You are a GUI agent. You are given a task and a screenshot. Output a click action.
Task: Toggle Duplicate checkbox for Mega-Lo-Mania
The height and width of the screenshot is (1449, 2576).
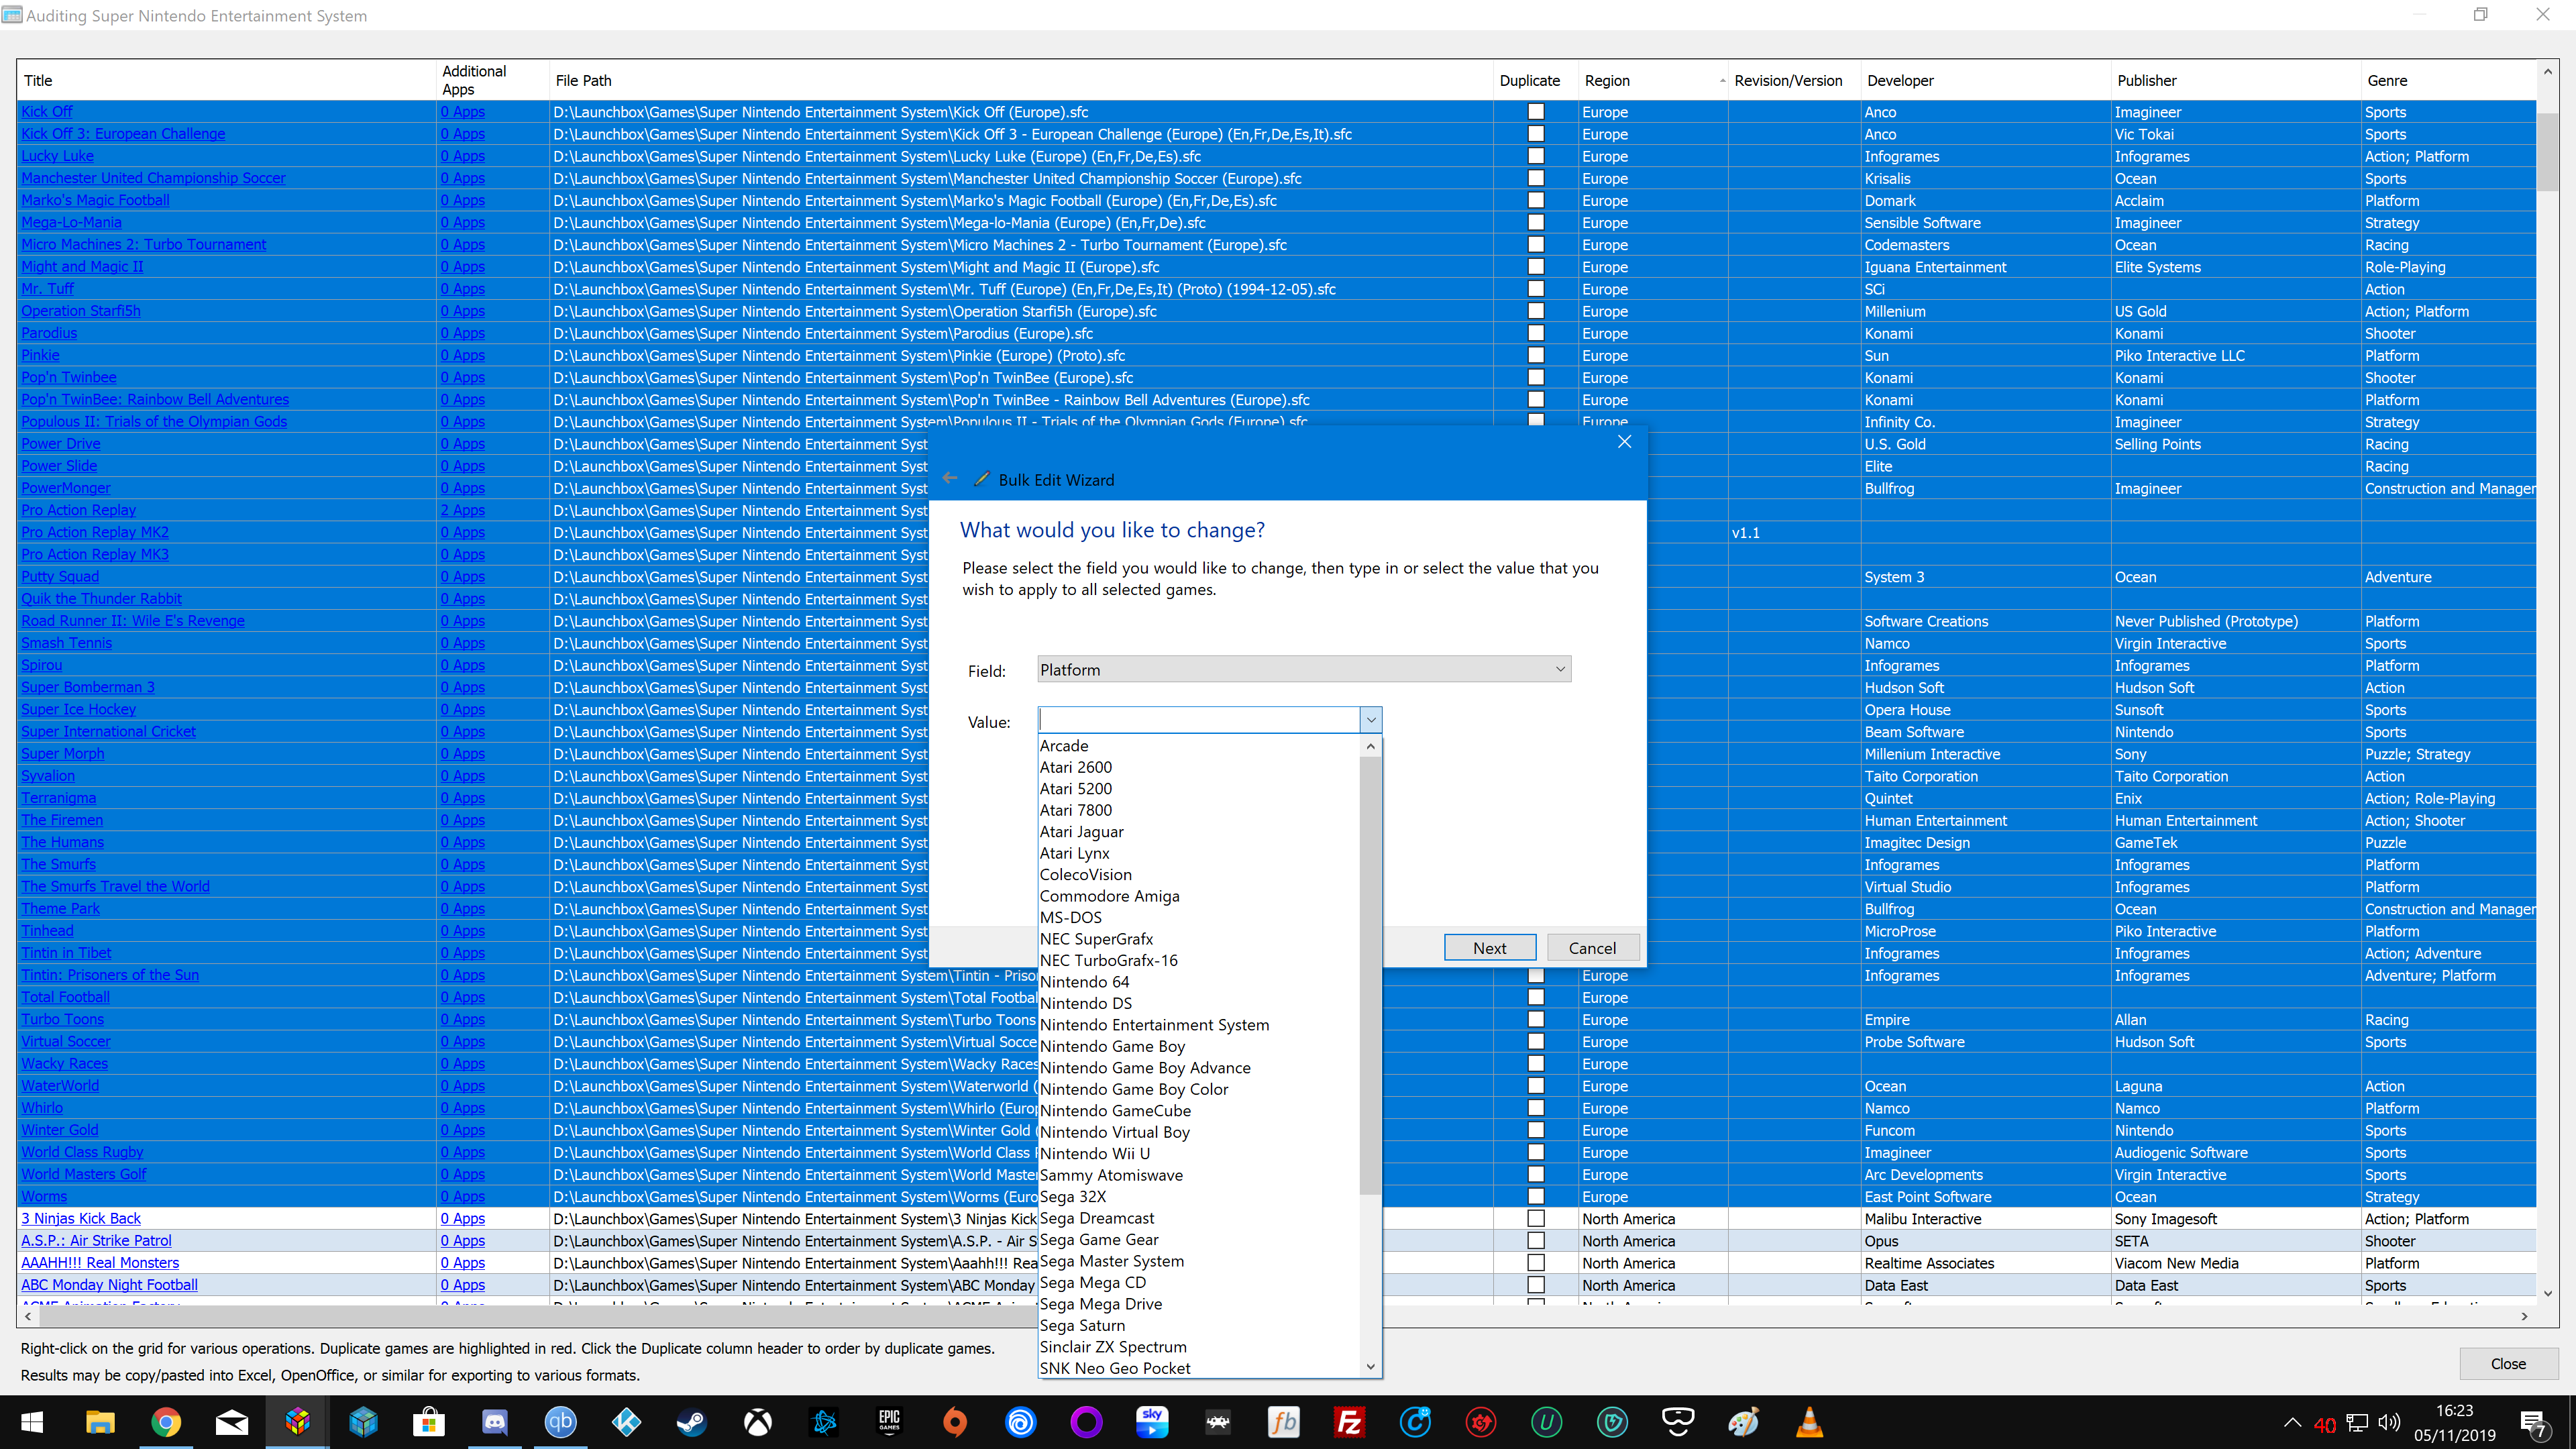pos(1536,222)
